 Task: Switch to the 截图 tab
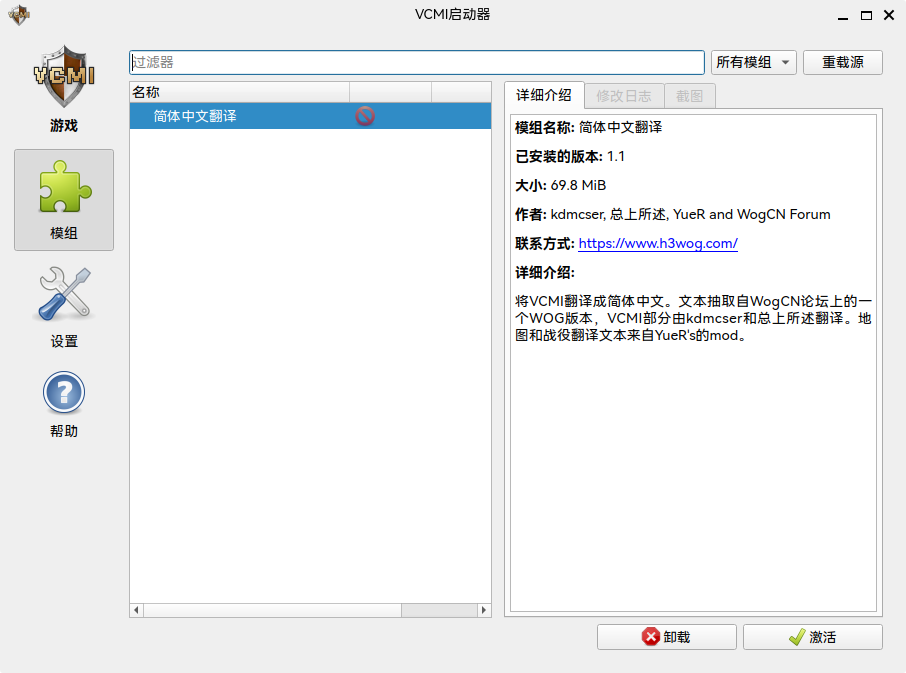[x=690, y=96]
